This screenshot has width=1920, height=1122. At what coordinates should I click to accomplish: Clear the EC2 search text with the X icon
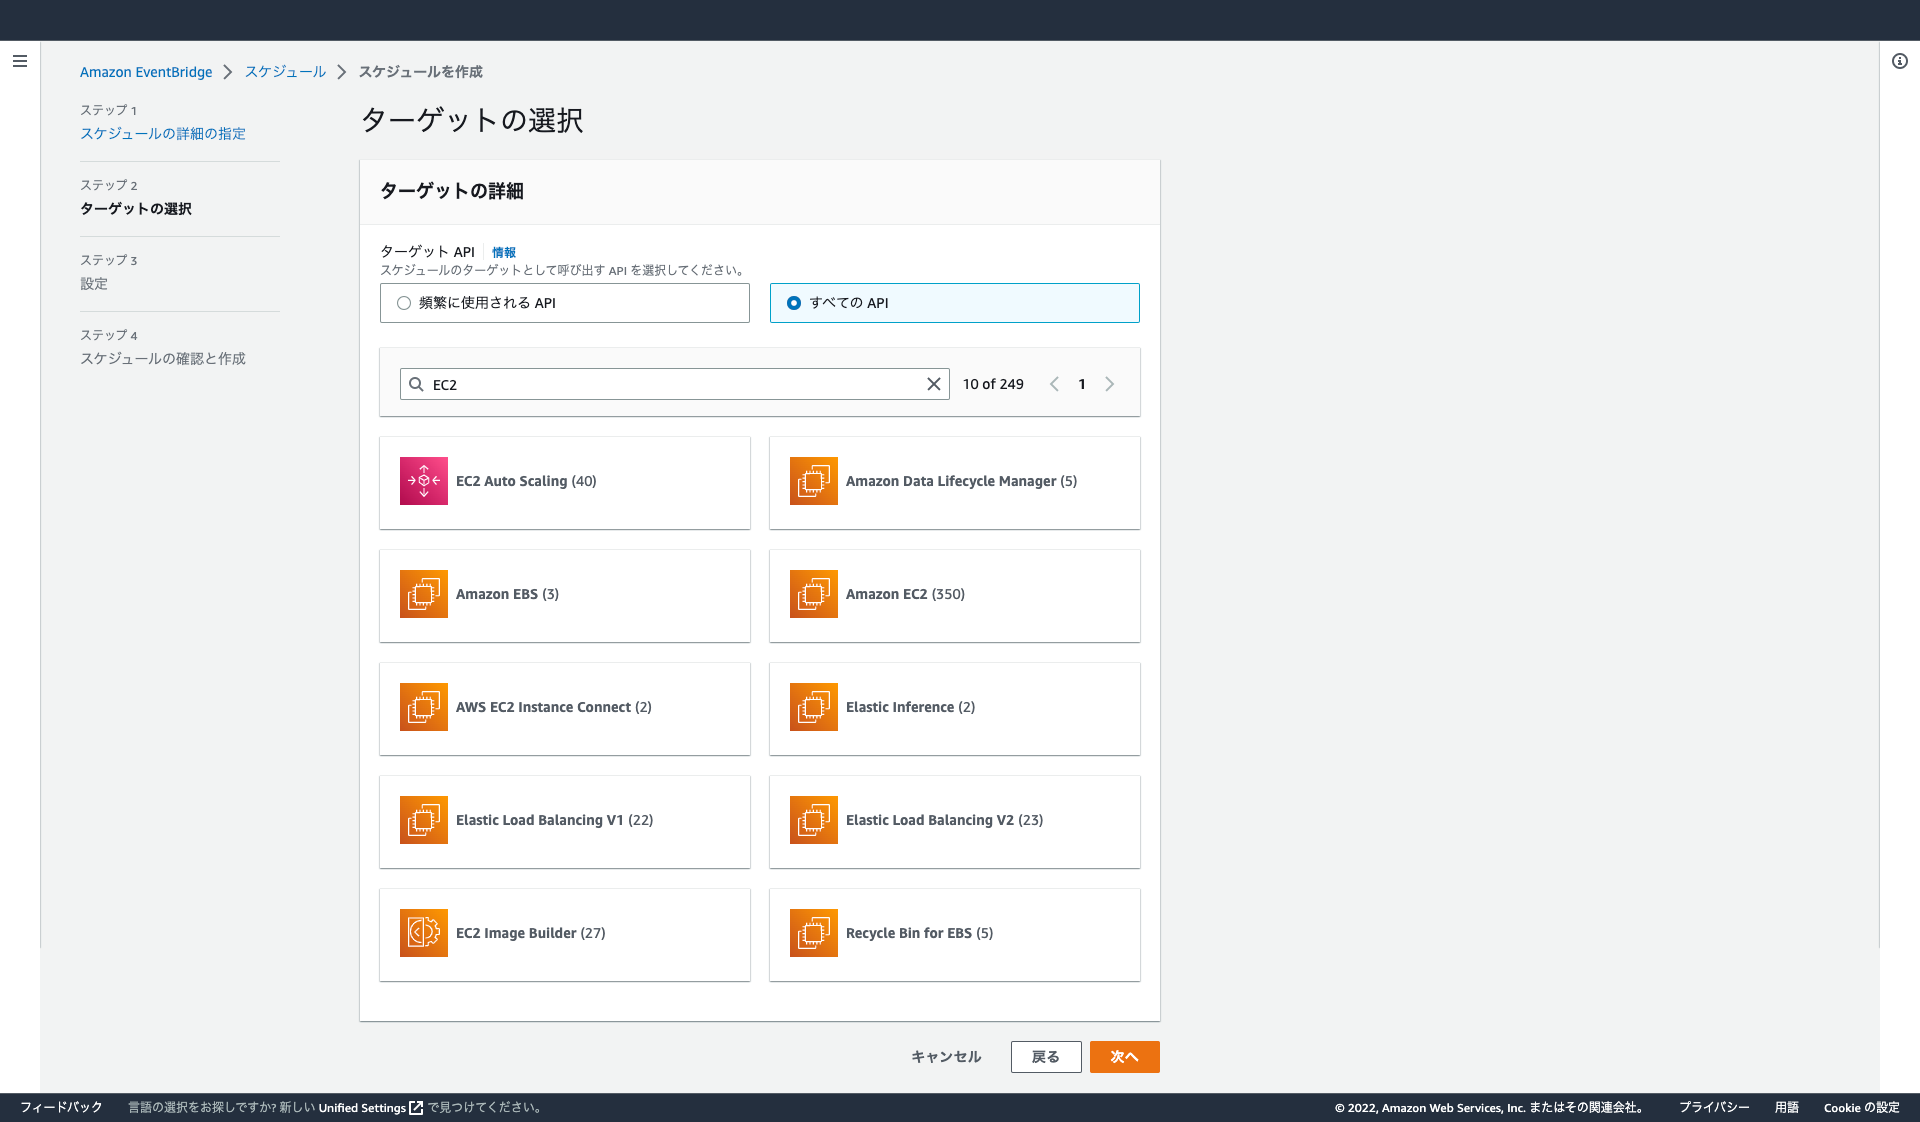933,383
